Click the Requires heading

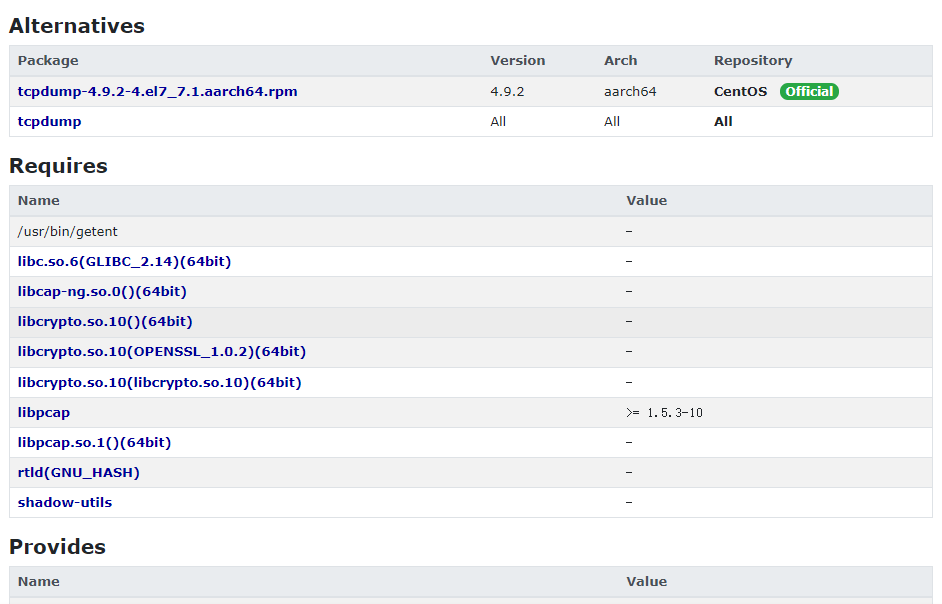pyautogui.click(x=58, y=166)
